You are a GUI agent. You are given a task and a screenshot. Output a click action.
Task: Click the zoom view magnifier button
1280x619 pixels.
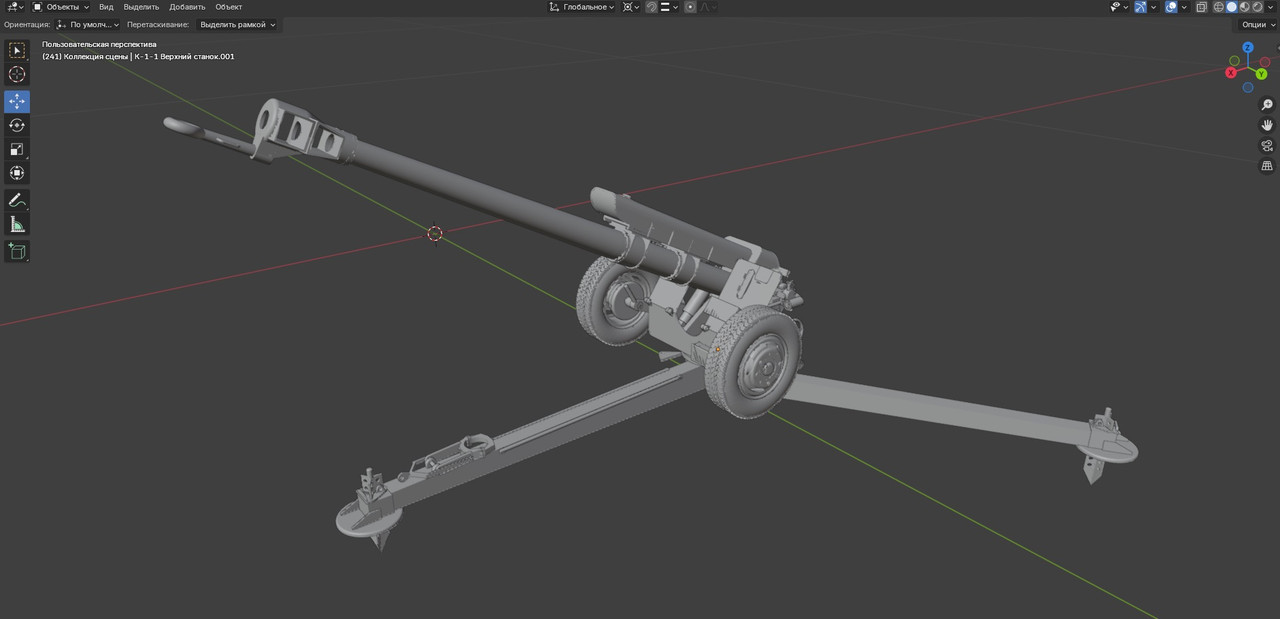1267,105
